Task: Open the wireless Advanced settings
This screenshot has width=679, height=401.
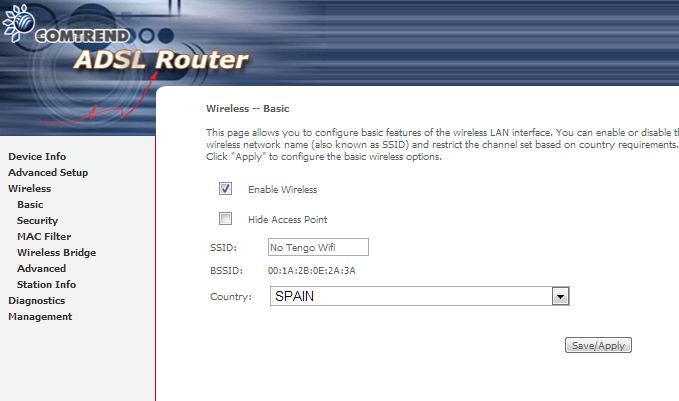Action: click(41, 268)
